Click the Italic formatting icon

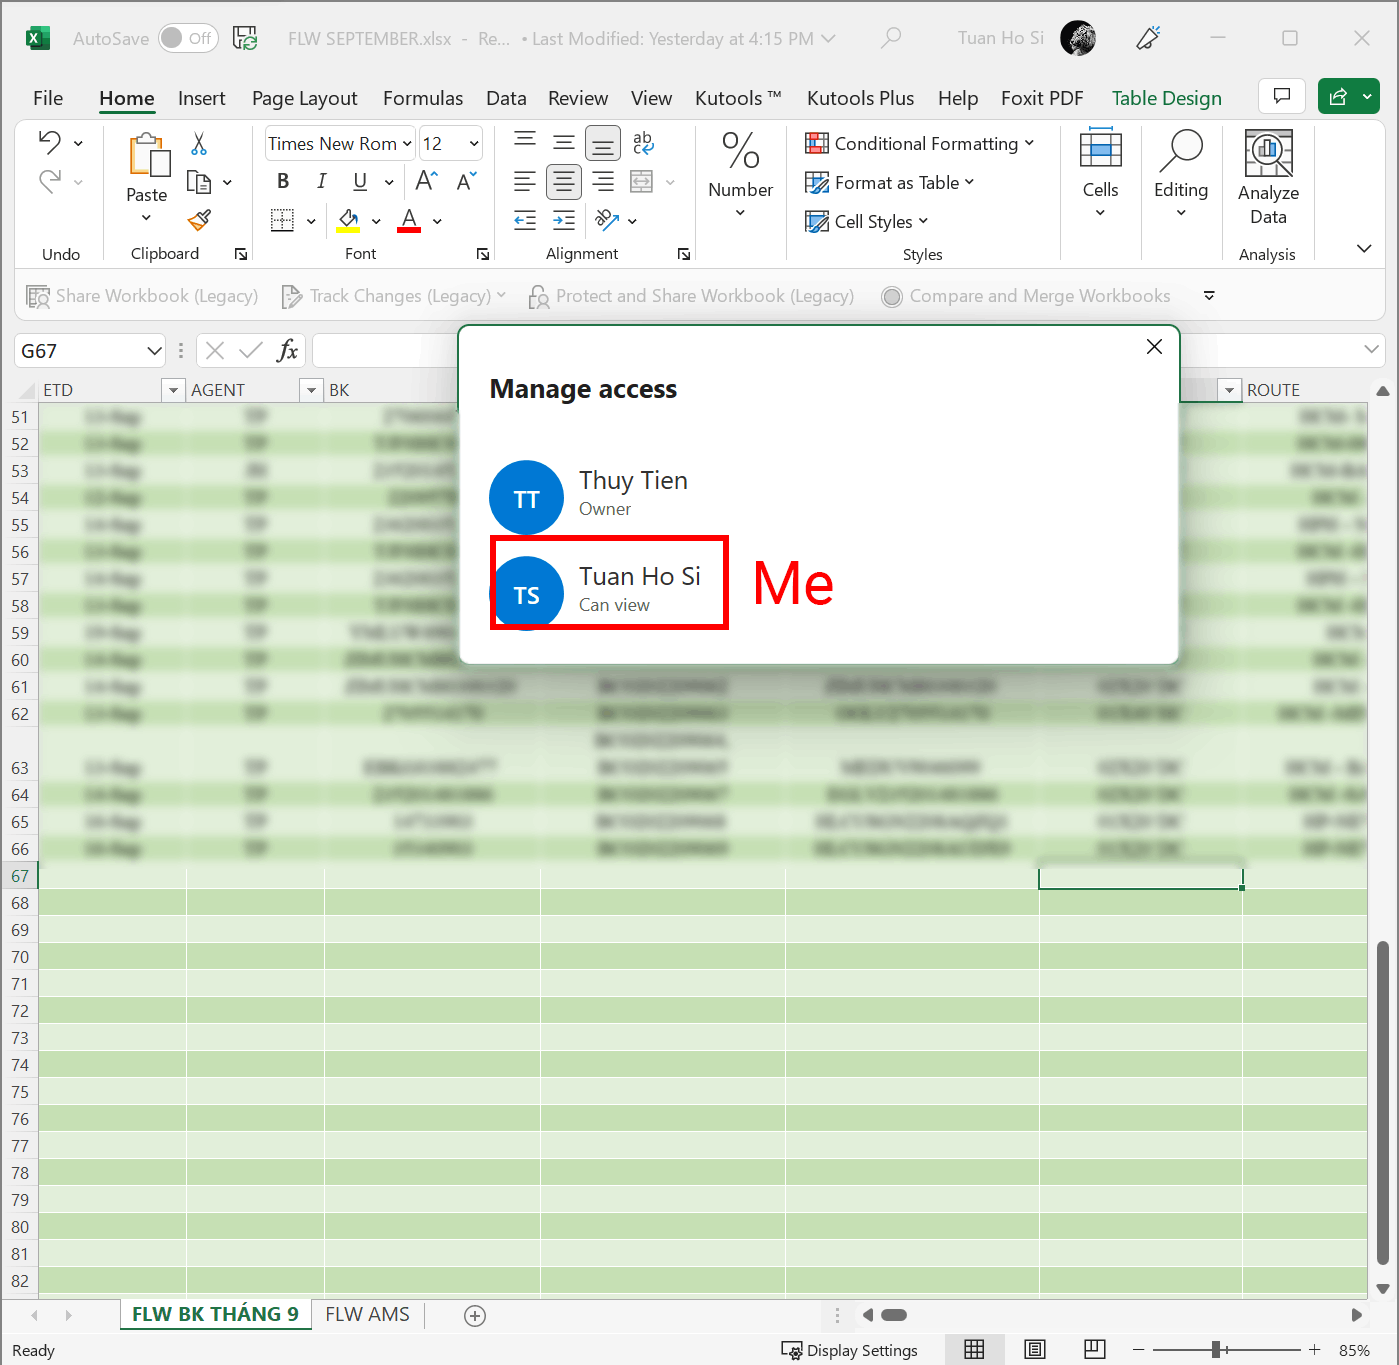coord(321,181)
